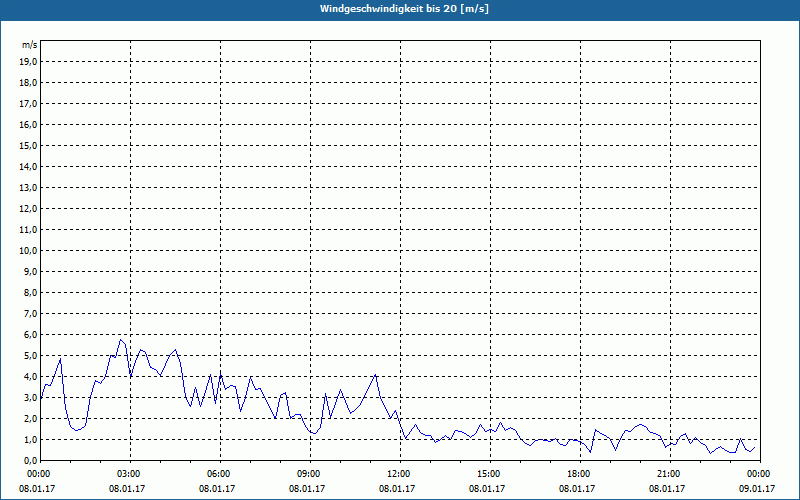Click the '15,0' y-axis value

(28, 145)
